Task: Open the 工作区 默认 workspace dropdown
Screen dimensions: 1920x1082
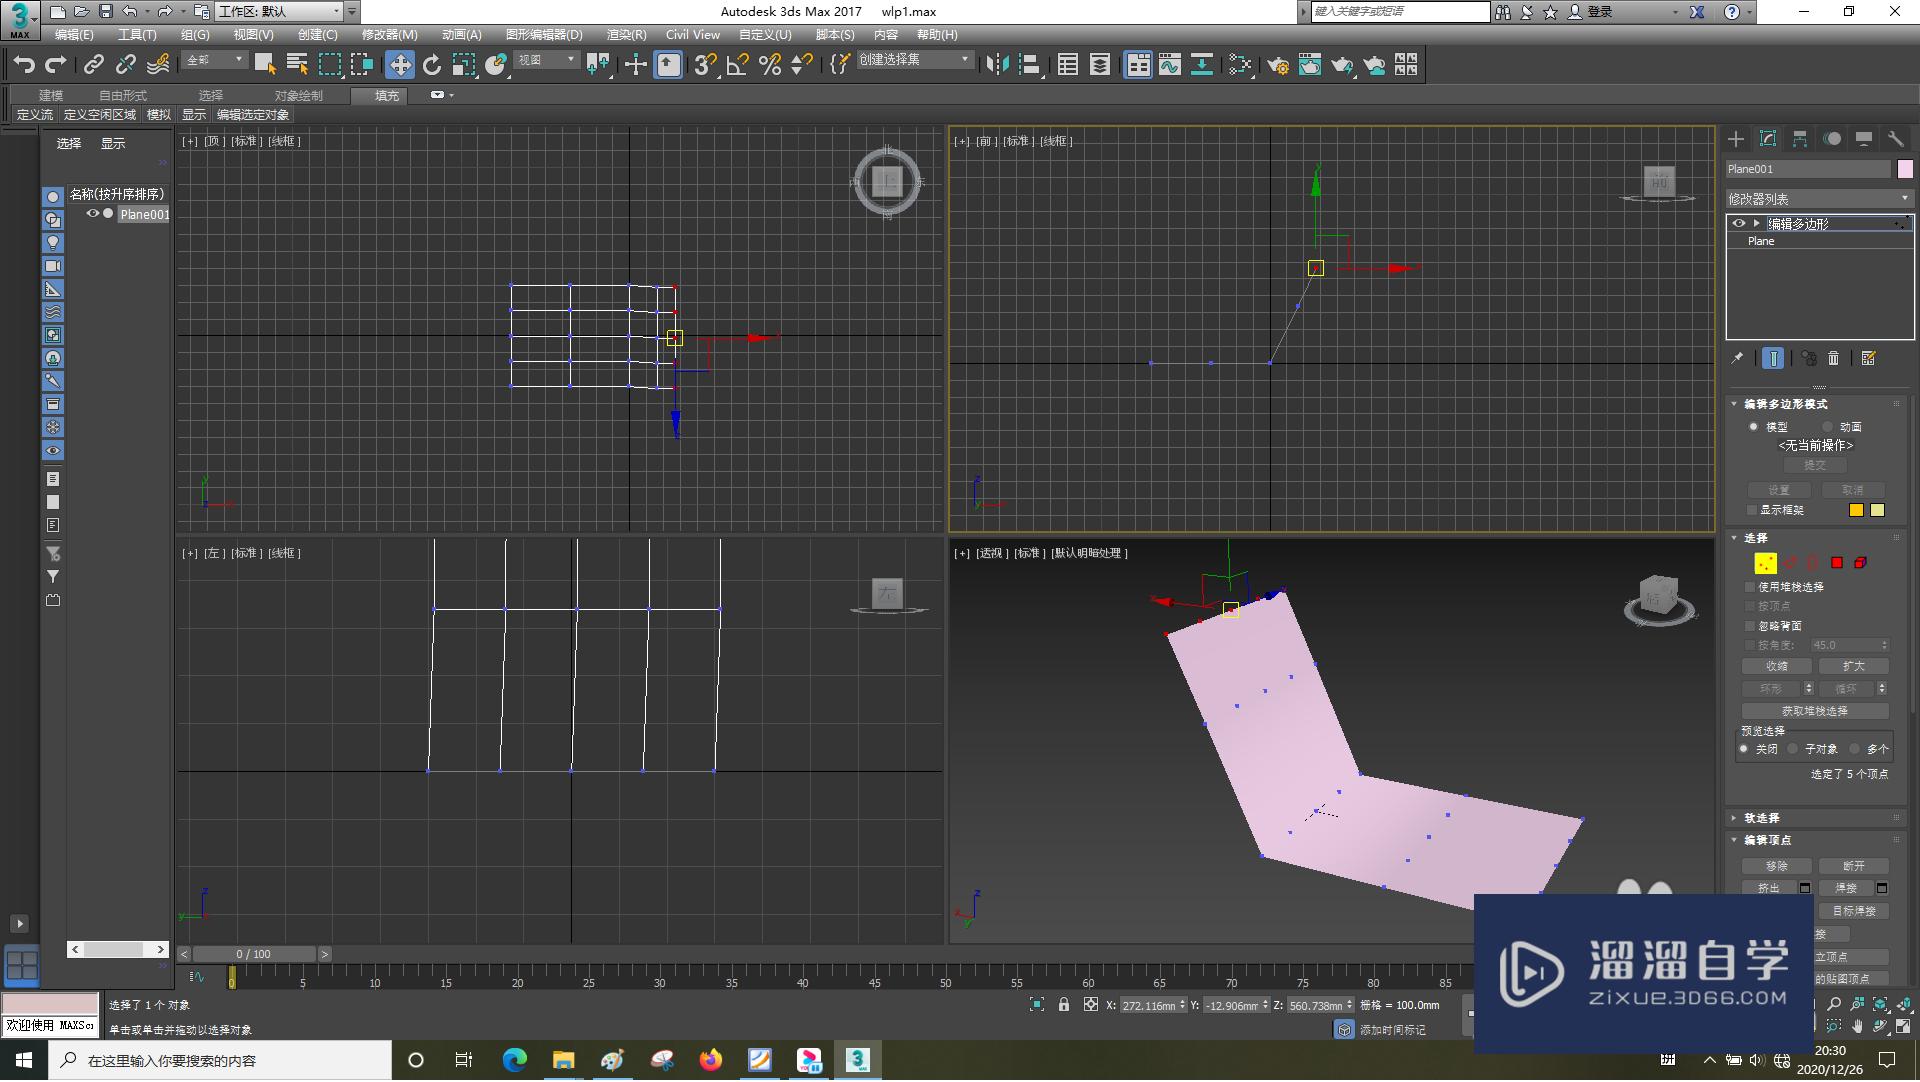Action: tap(279, 12)
